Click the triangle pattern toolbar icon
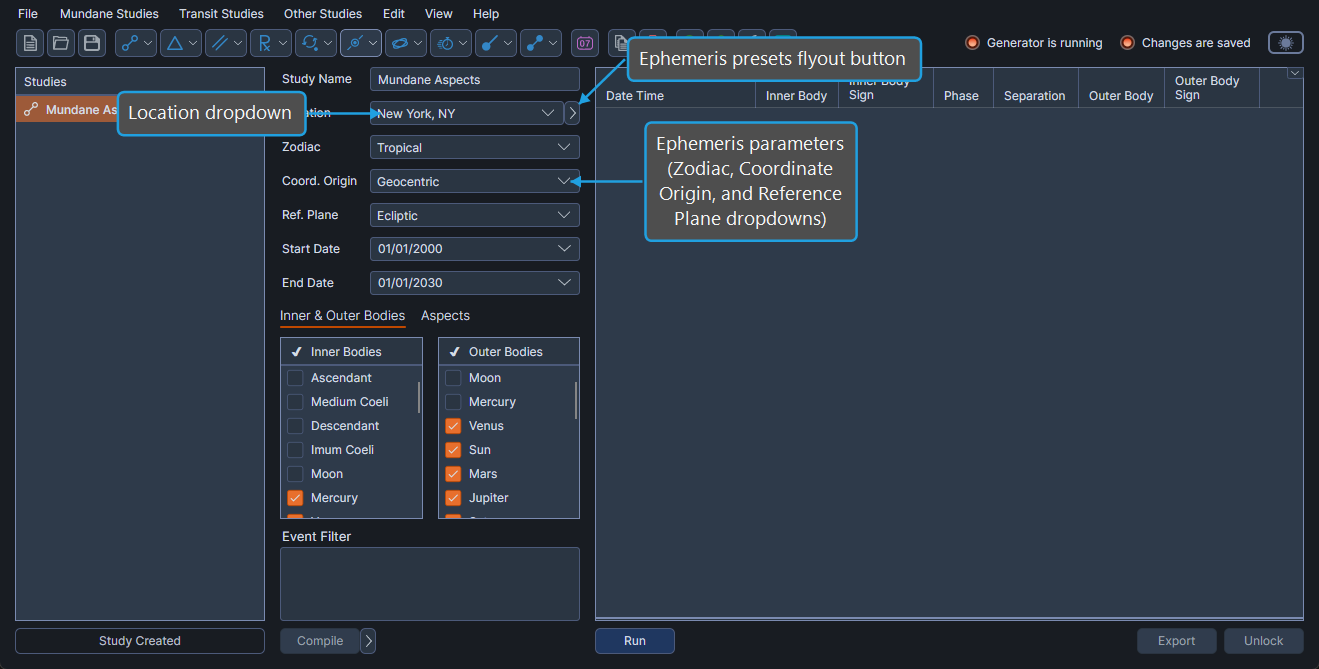The height and width of the screenshot is (669, 1319). coord(174,43)
